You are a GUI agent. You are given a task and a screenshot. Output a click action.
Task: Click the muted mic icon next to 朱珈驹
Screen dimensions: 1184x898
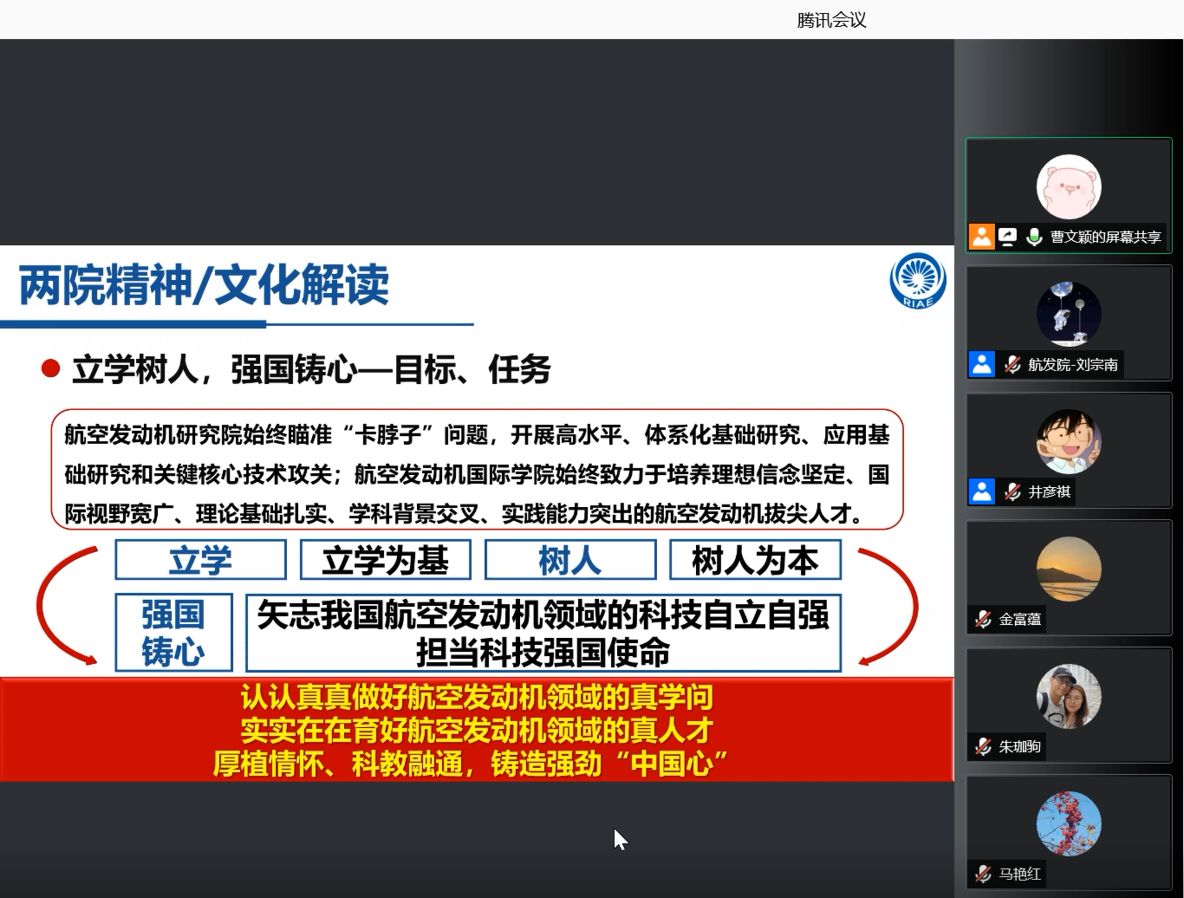983,746
